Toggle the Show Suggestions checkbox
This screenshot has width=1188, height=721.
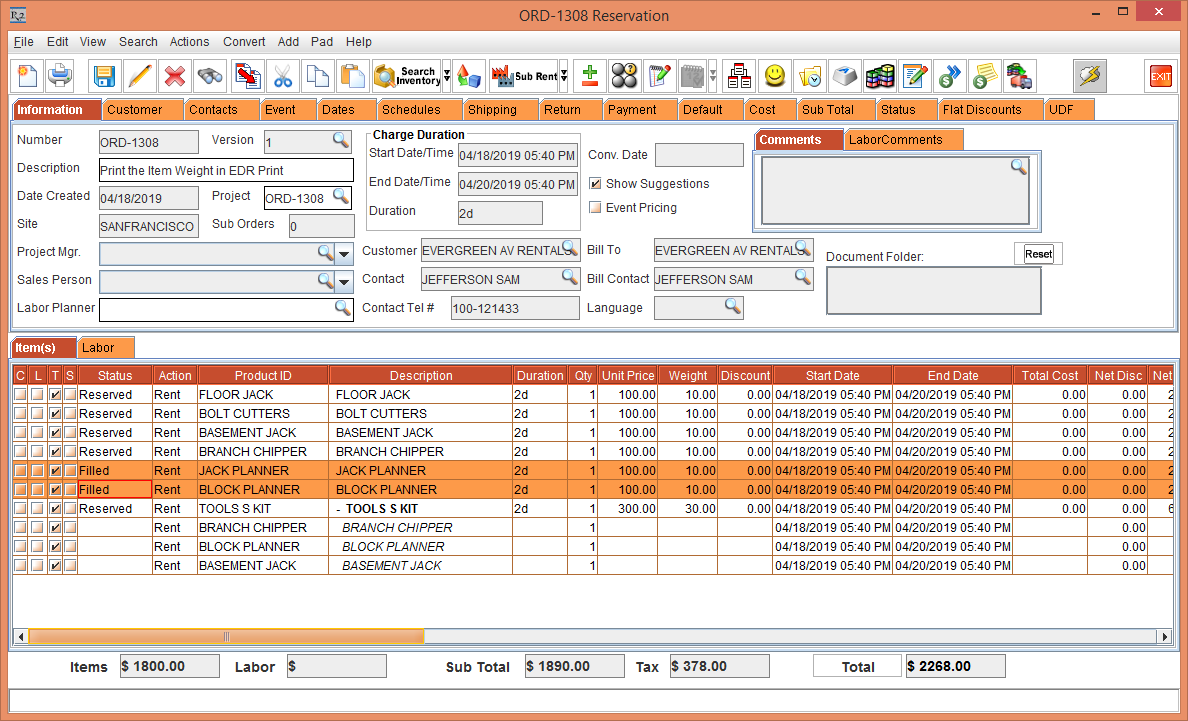tap(595, 184)
